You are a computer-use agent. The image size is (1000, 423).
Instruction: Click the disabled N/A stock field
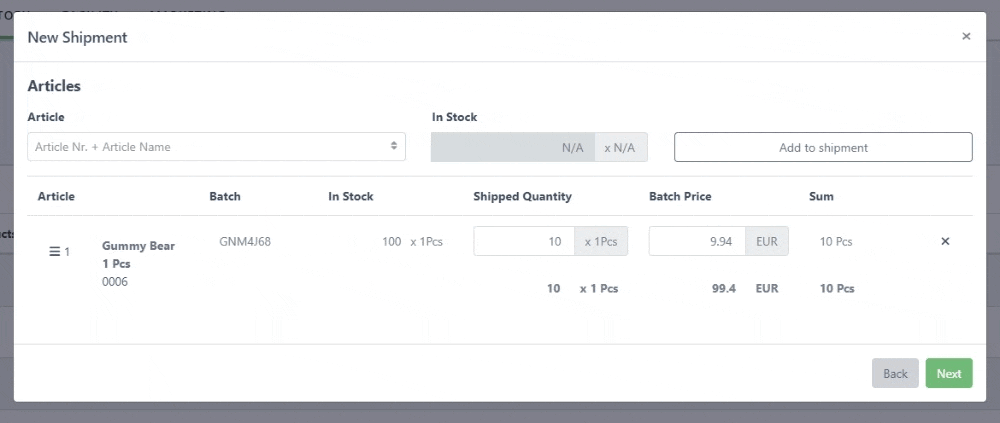[513, 147]
